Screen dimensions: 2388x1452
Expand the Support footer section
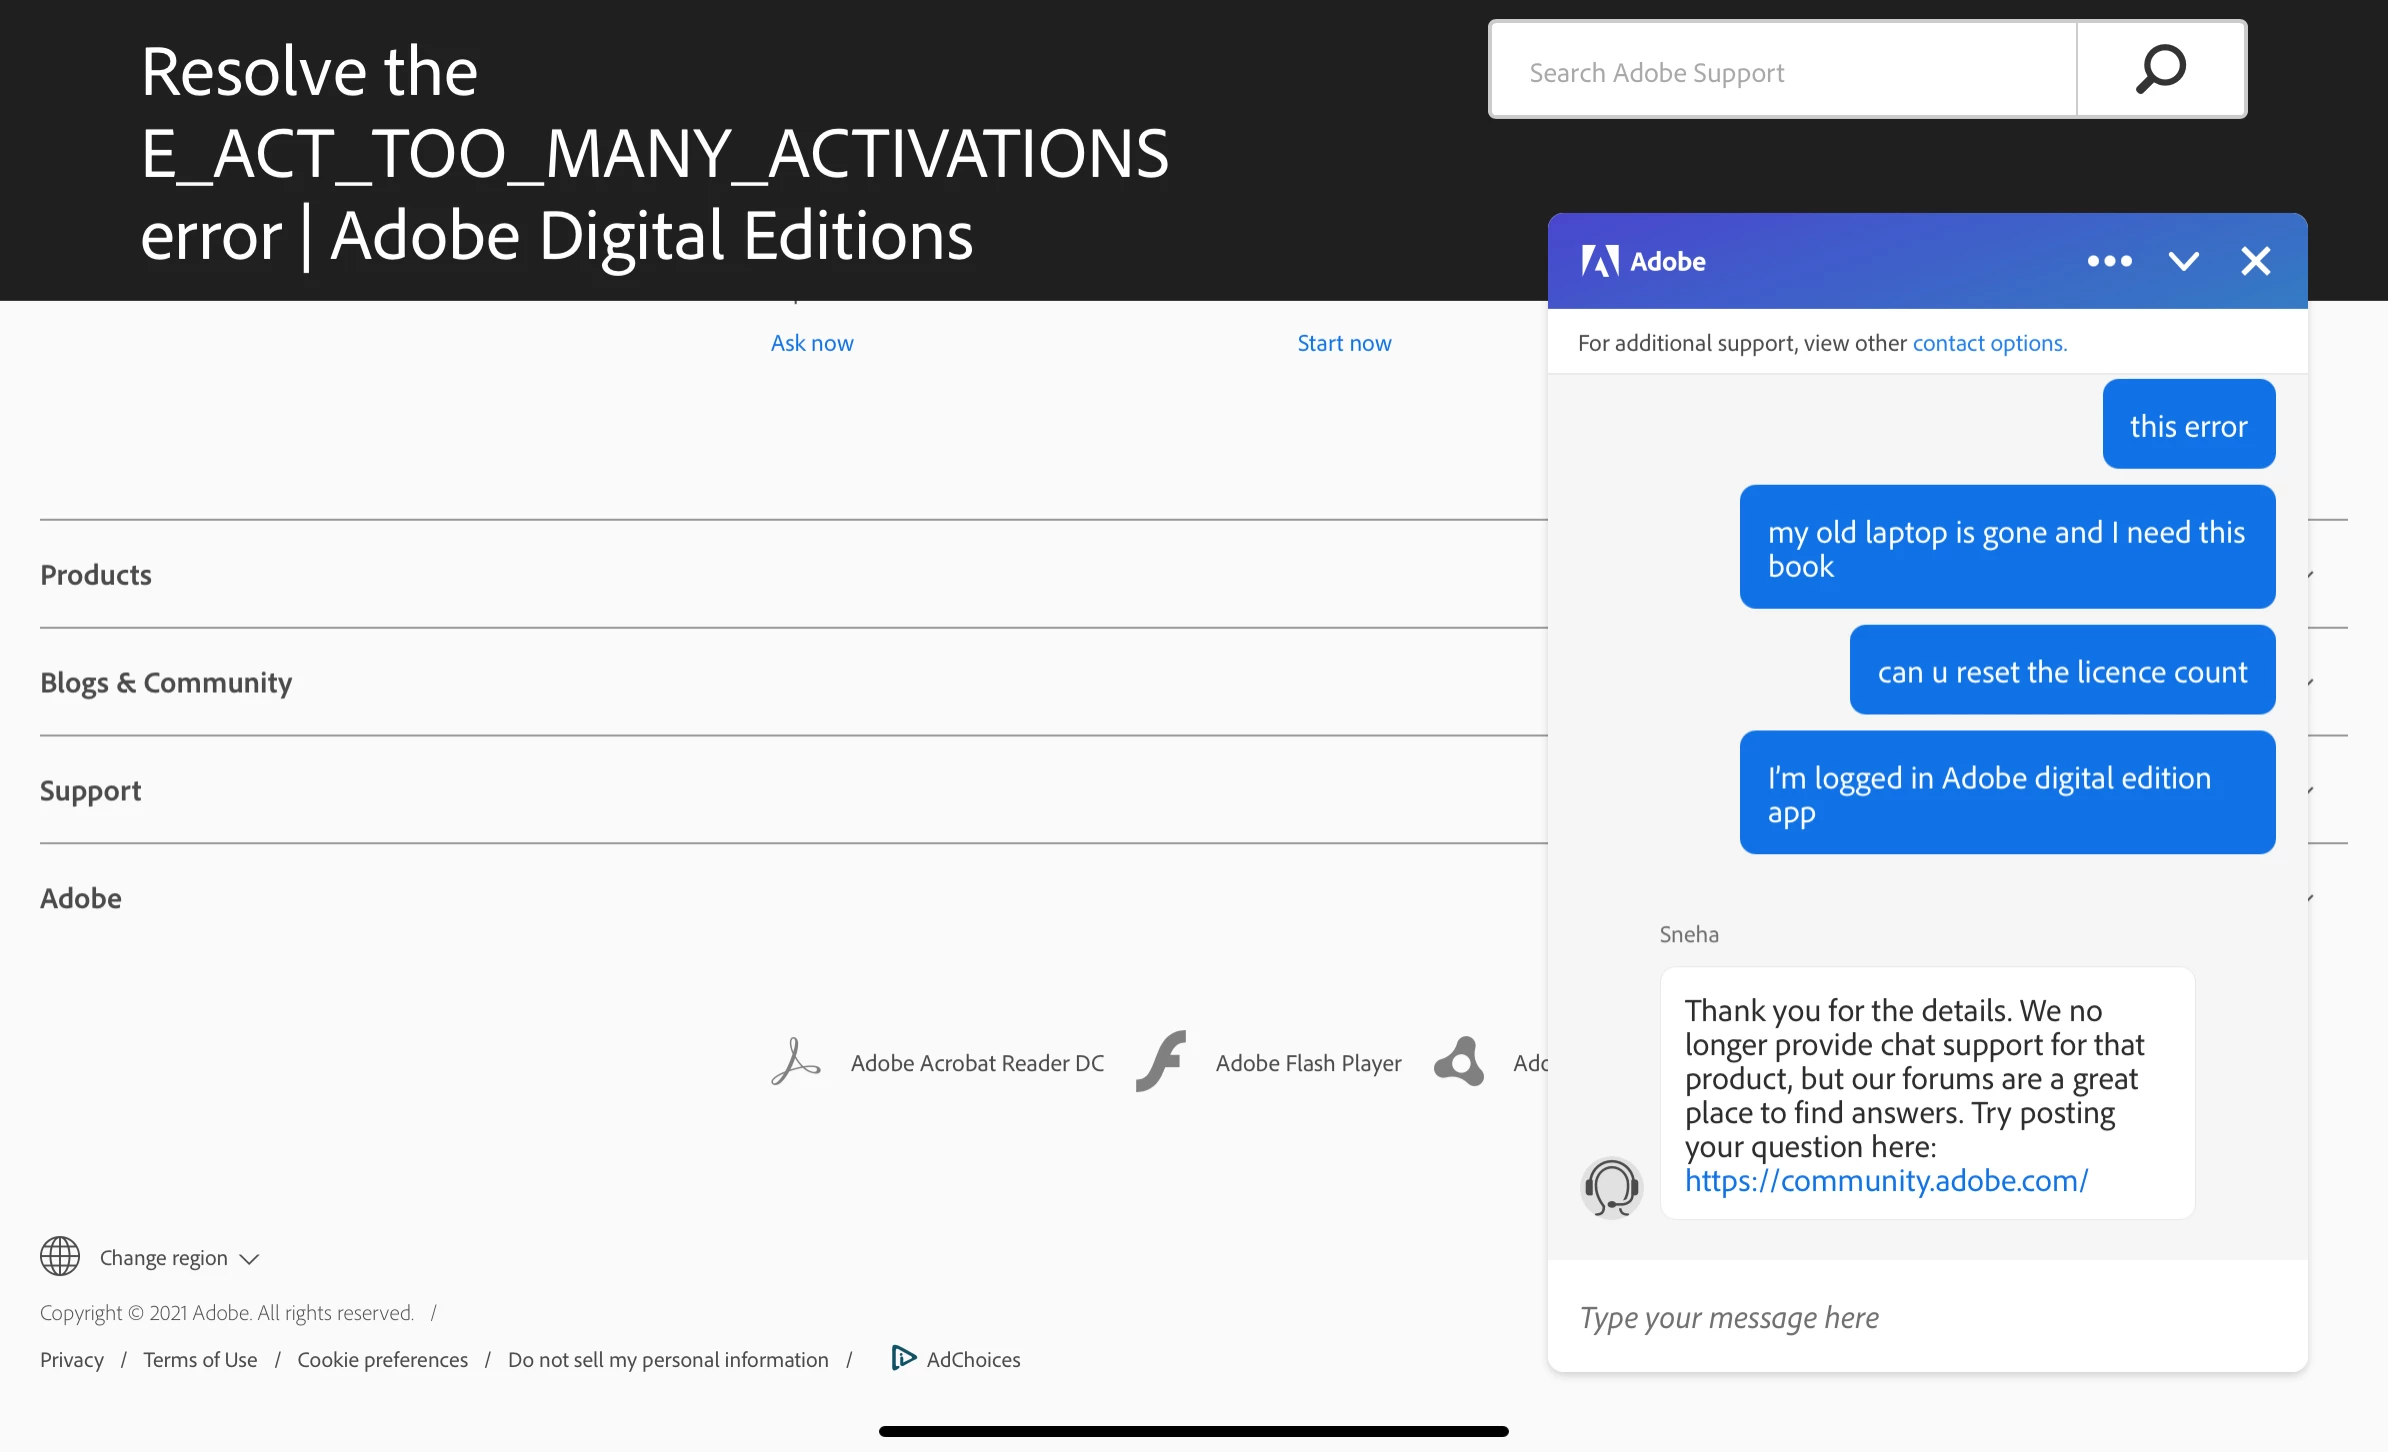click(x=90, y=791)
